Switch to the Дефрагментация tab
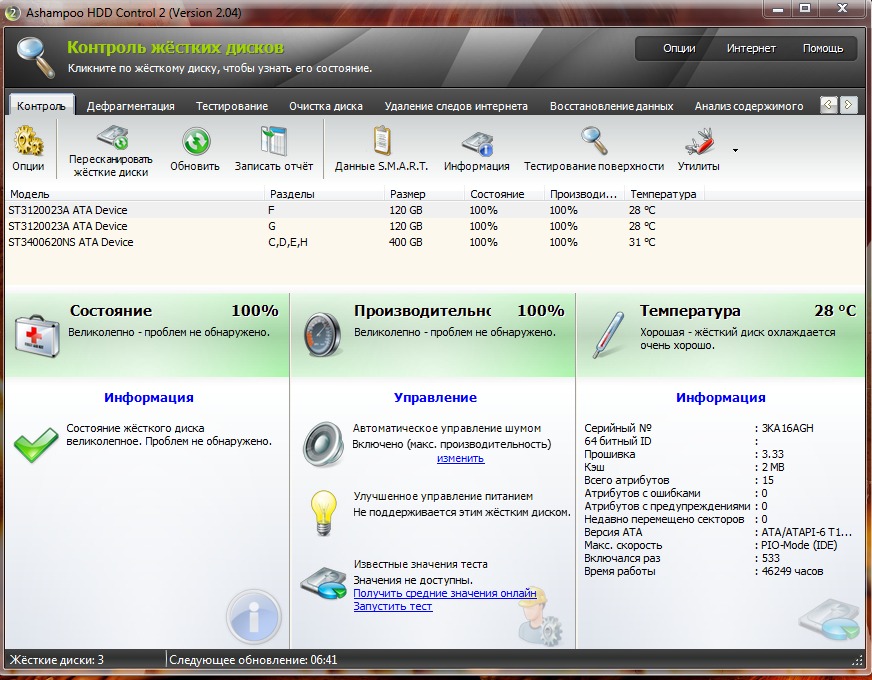Screen dimensions: 872x680 130,106
